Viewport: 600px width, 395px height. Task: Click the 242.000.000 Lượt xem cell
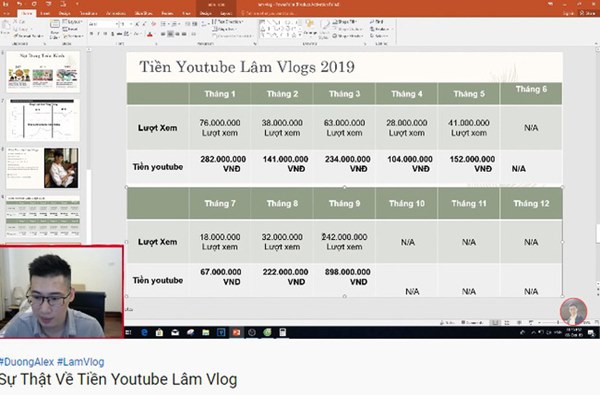pyautogui.click(x=344, y=242)
